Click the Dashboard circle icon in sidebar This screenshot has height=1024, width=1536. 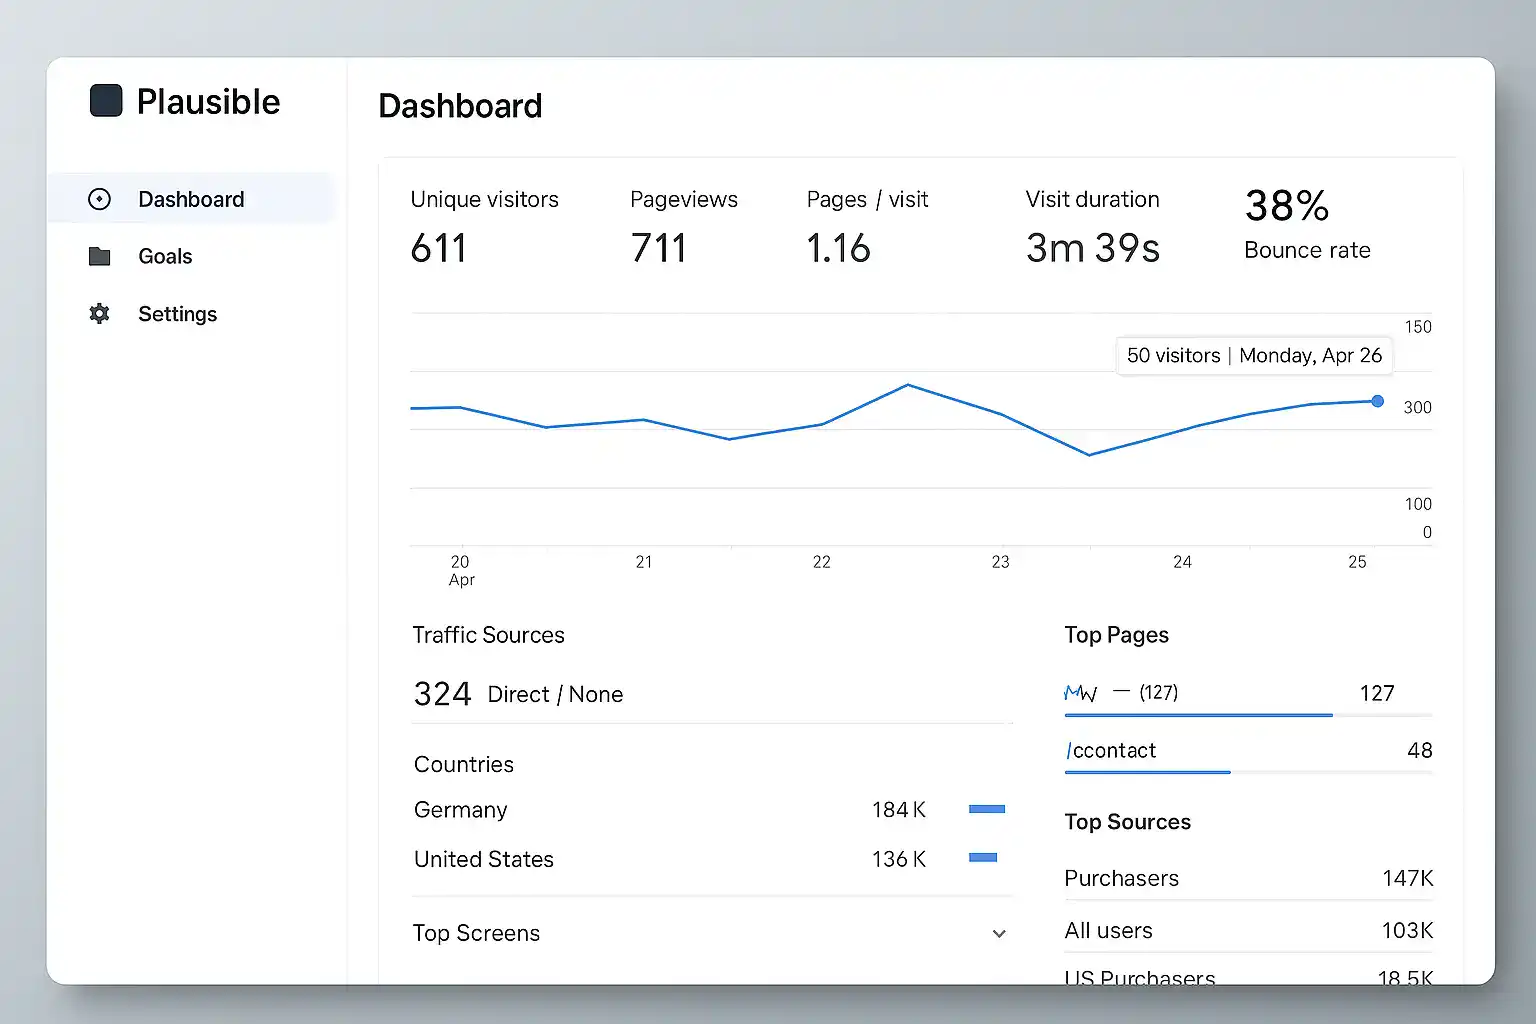(100, 199)
